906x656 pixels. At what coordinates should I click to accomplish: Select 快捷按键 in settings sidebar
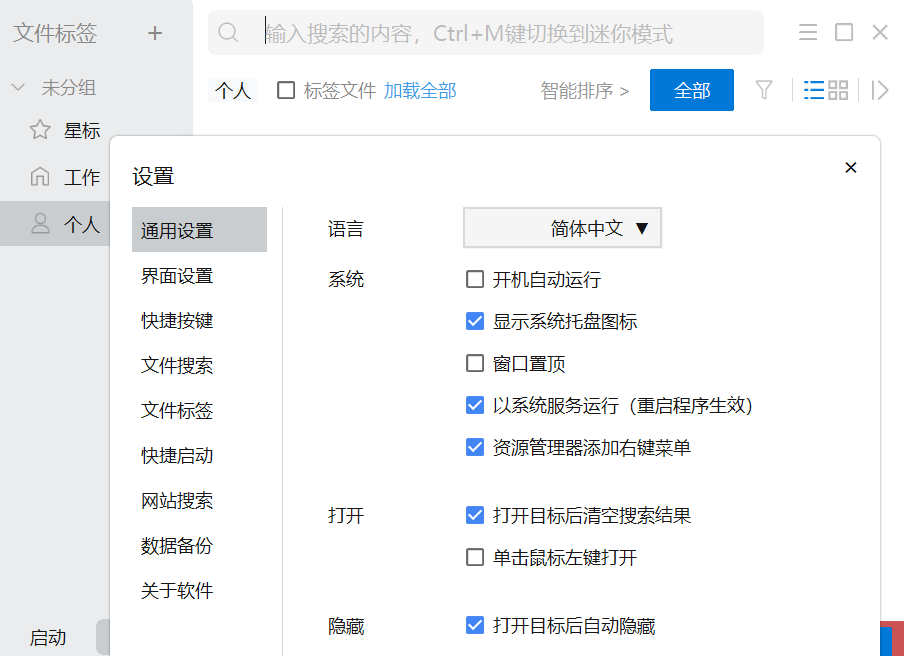click(x=177, y=321)
